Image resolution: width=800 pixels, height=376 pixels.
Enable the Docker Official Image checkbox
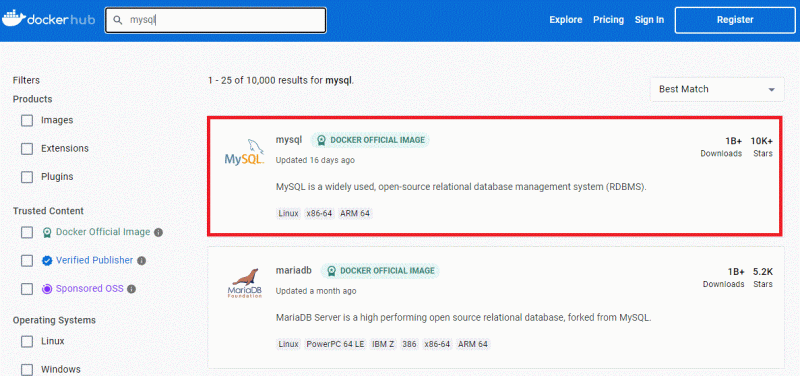[x=27, y=233]
